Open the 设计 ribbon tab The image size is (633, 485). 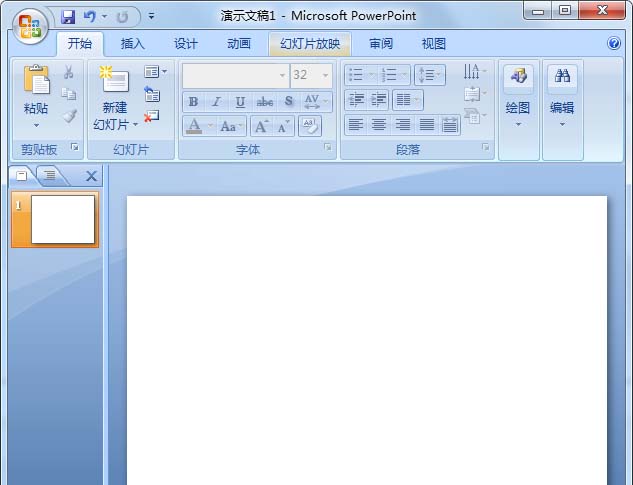pyautogui.click(x=186, y=44)
